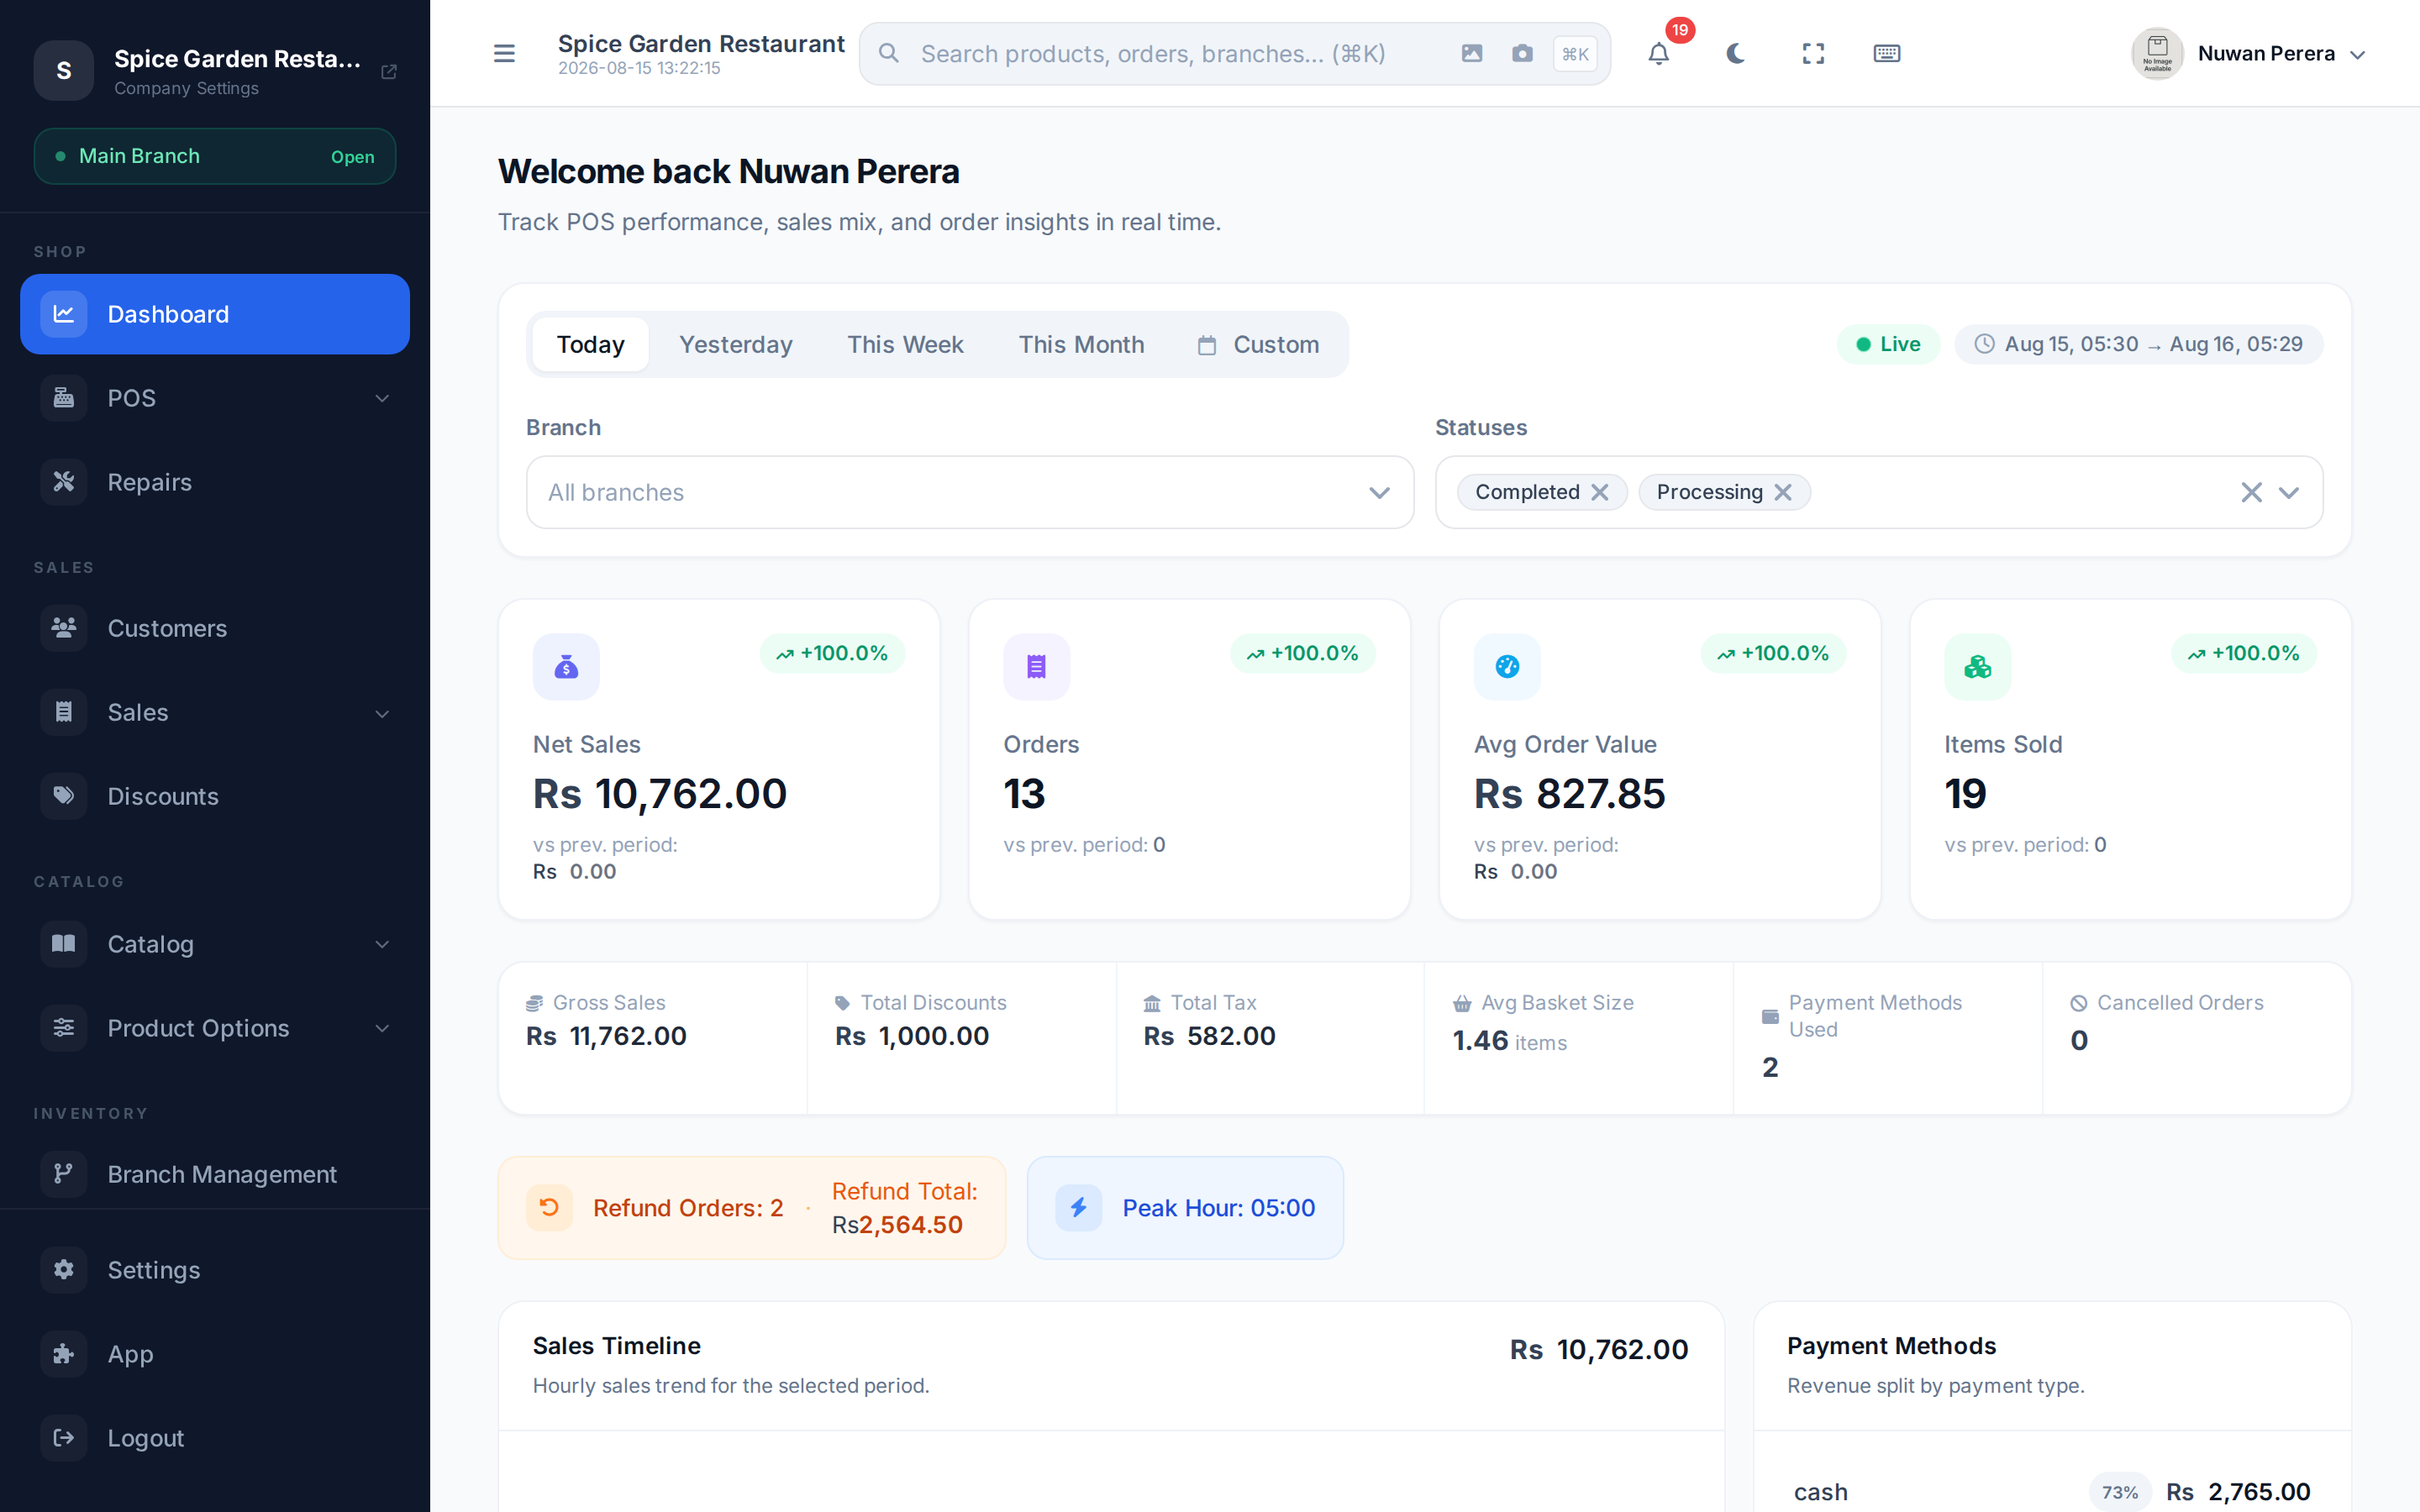This screenshot has width=2420, height=1512.
Task: Remove the Processing status chip
Action: point(1783,492)
